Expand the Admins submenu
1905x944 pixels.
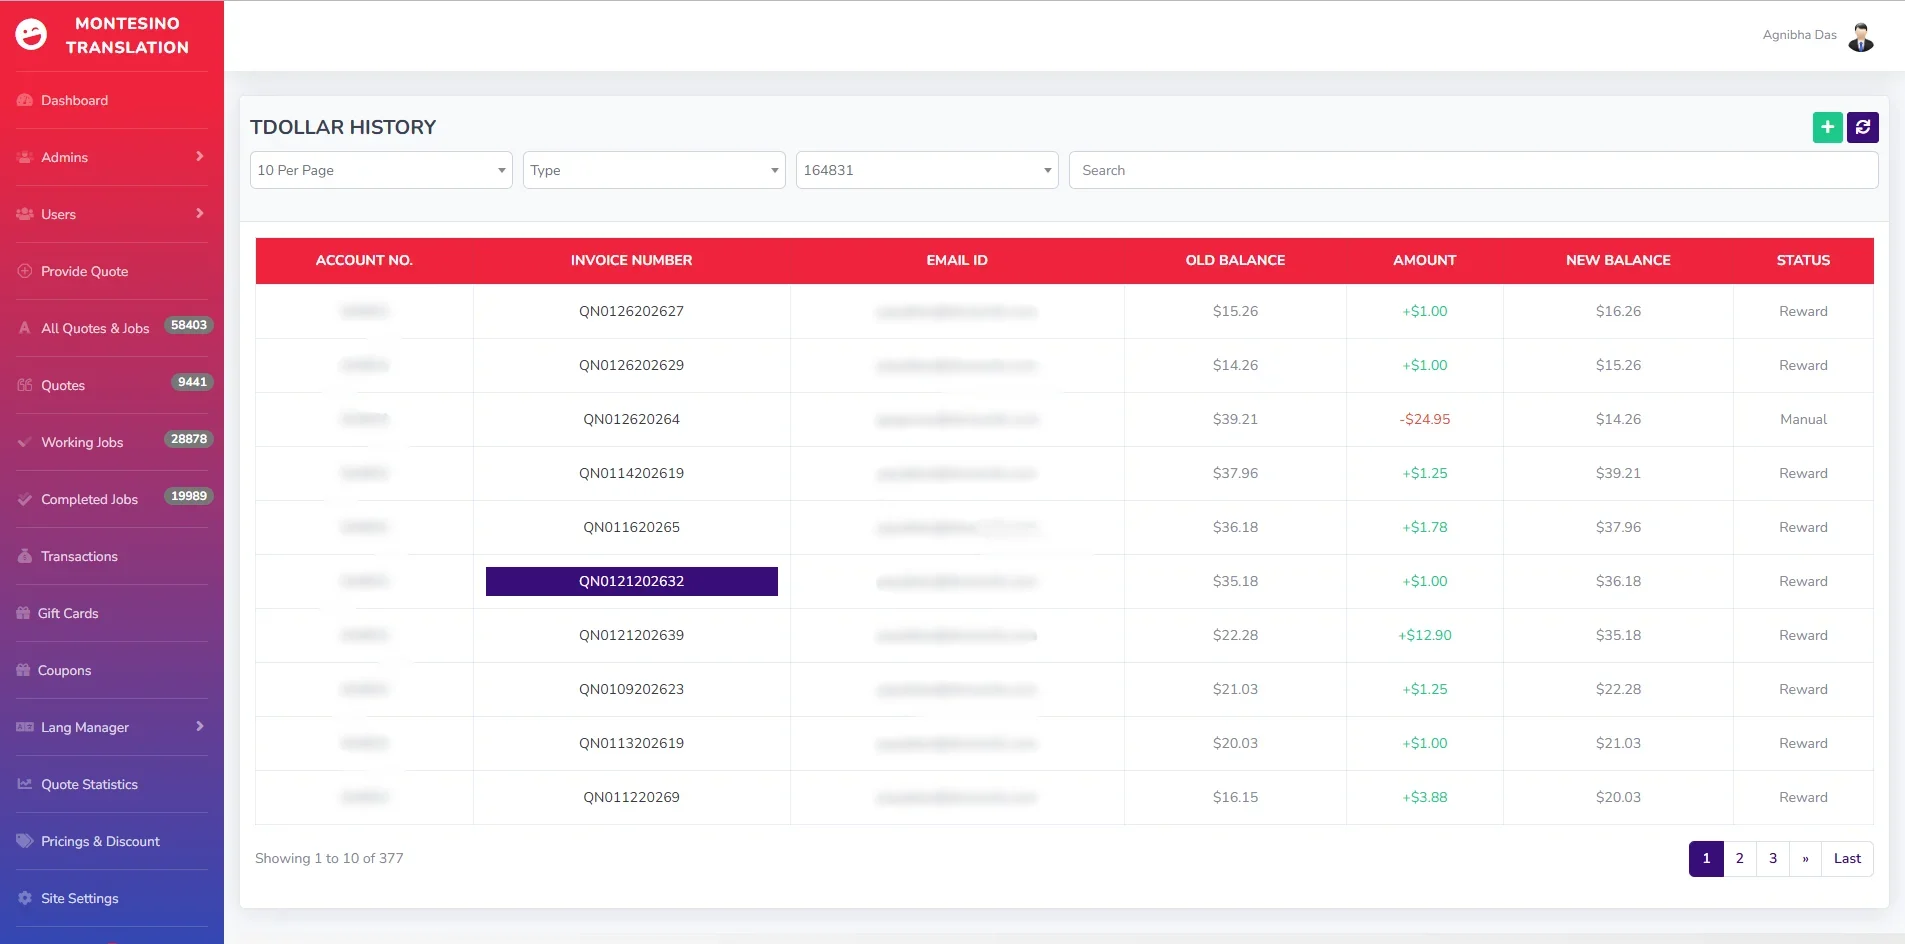pos(199,157)
